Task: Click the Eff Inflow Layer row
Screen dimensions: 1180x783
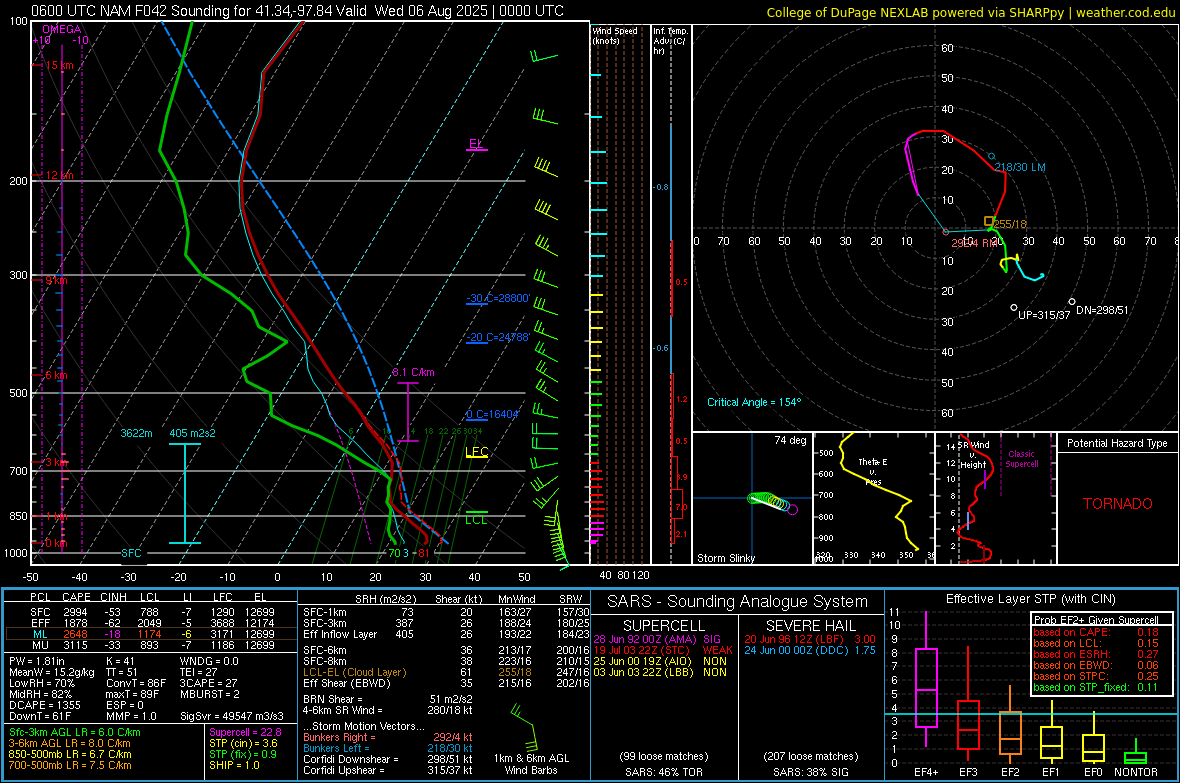Action: [x=446, y=634]
